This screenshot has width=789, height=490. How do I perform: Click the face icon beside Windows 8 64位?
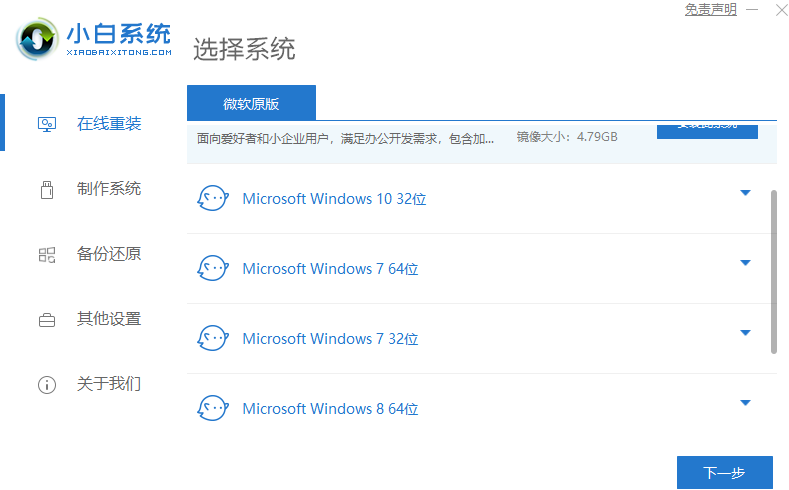click(212, 408)
